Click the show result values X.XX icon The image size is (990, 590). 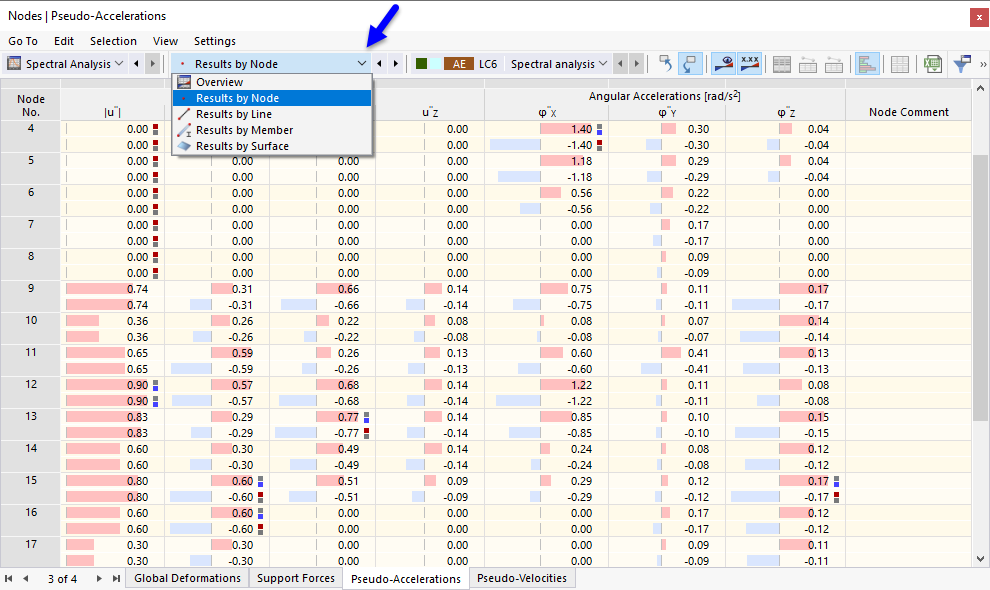coord(750,63)
